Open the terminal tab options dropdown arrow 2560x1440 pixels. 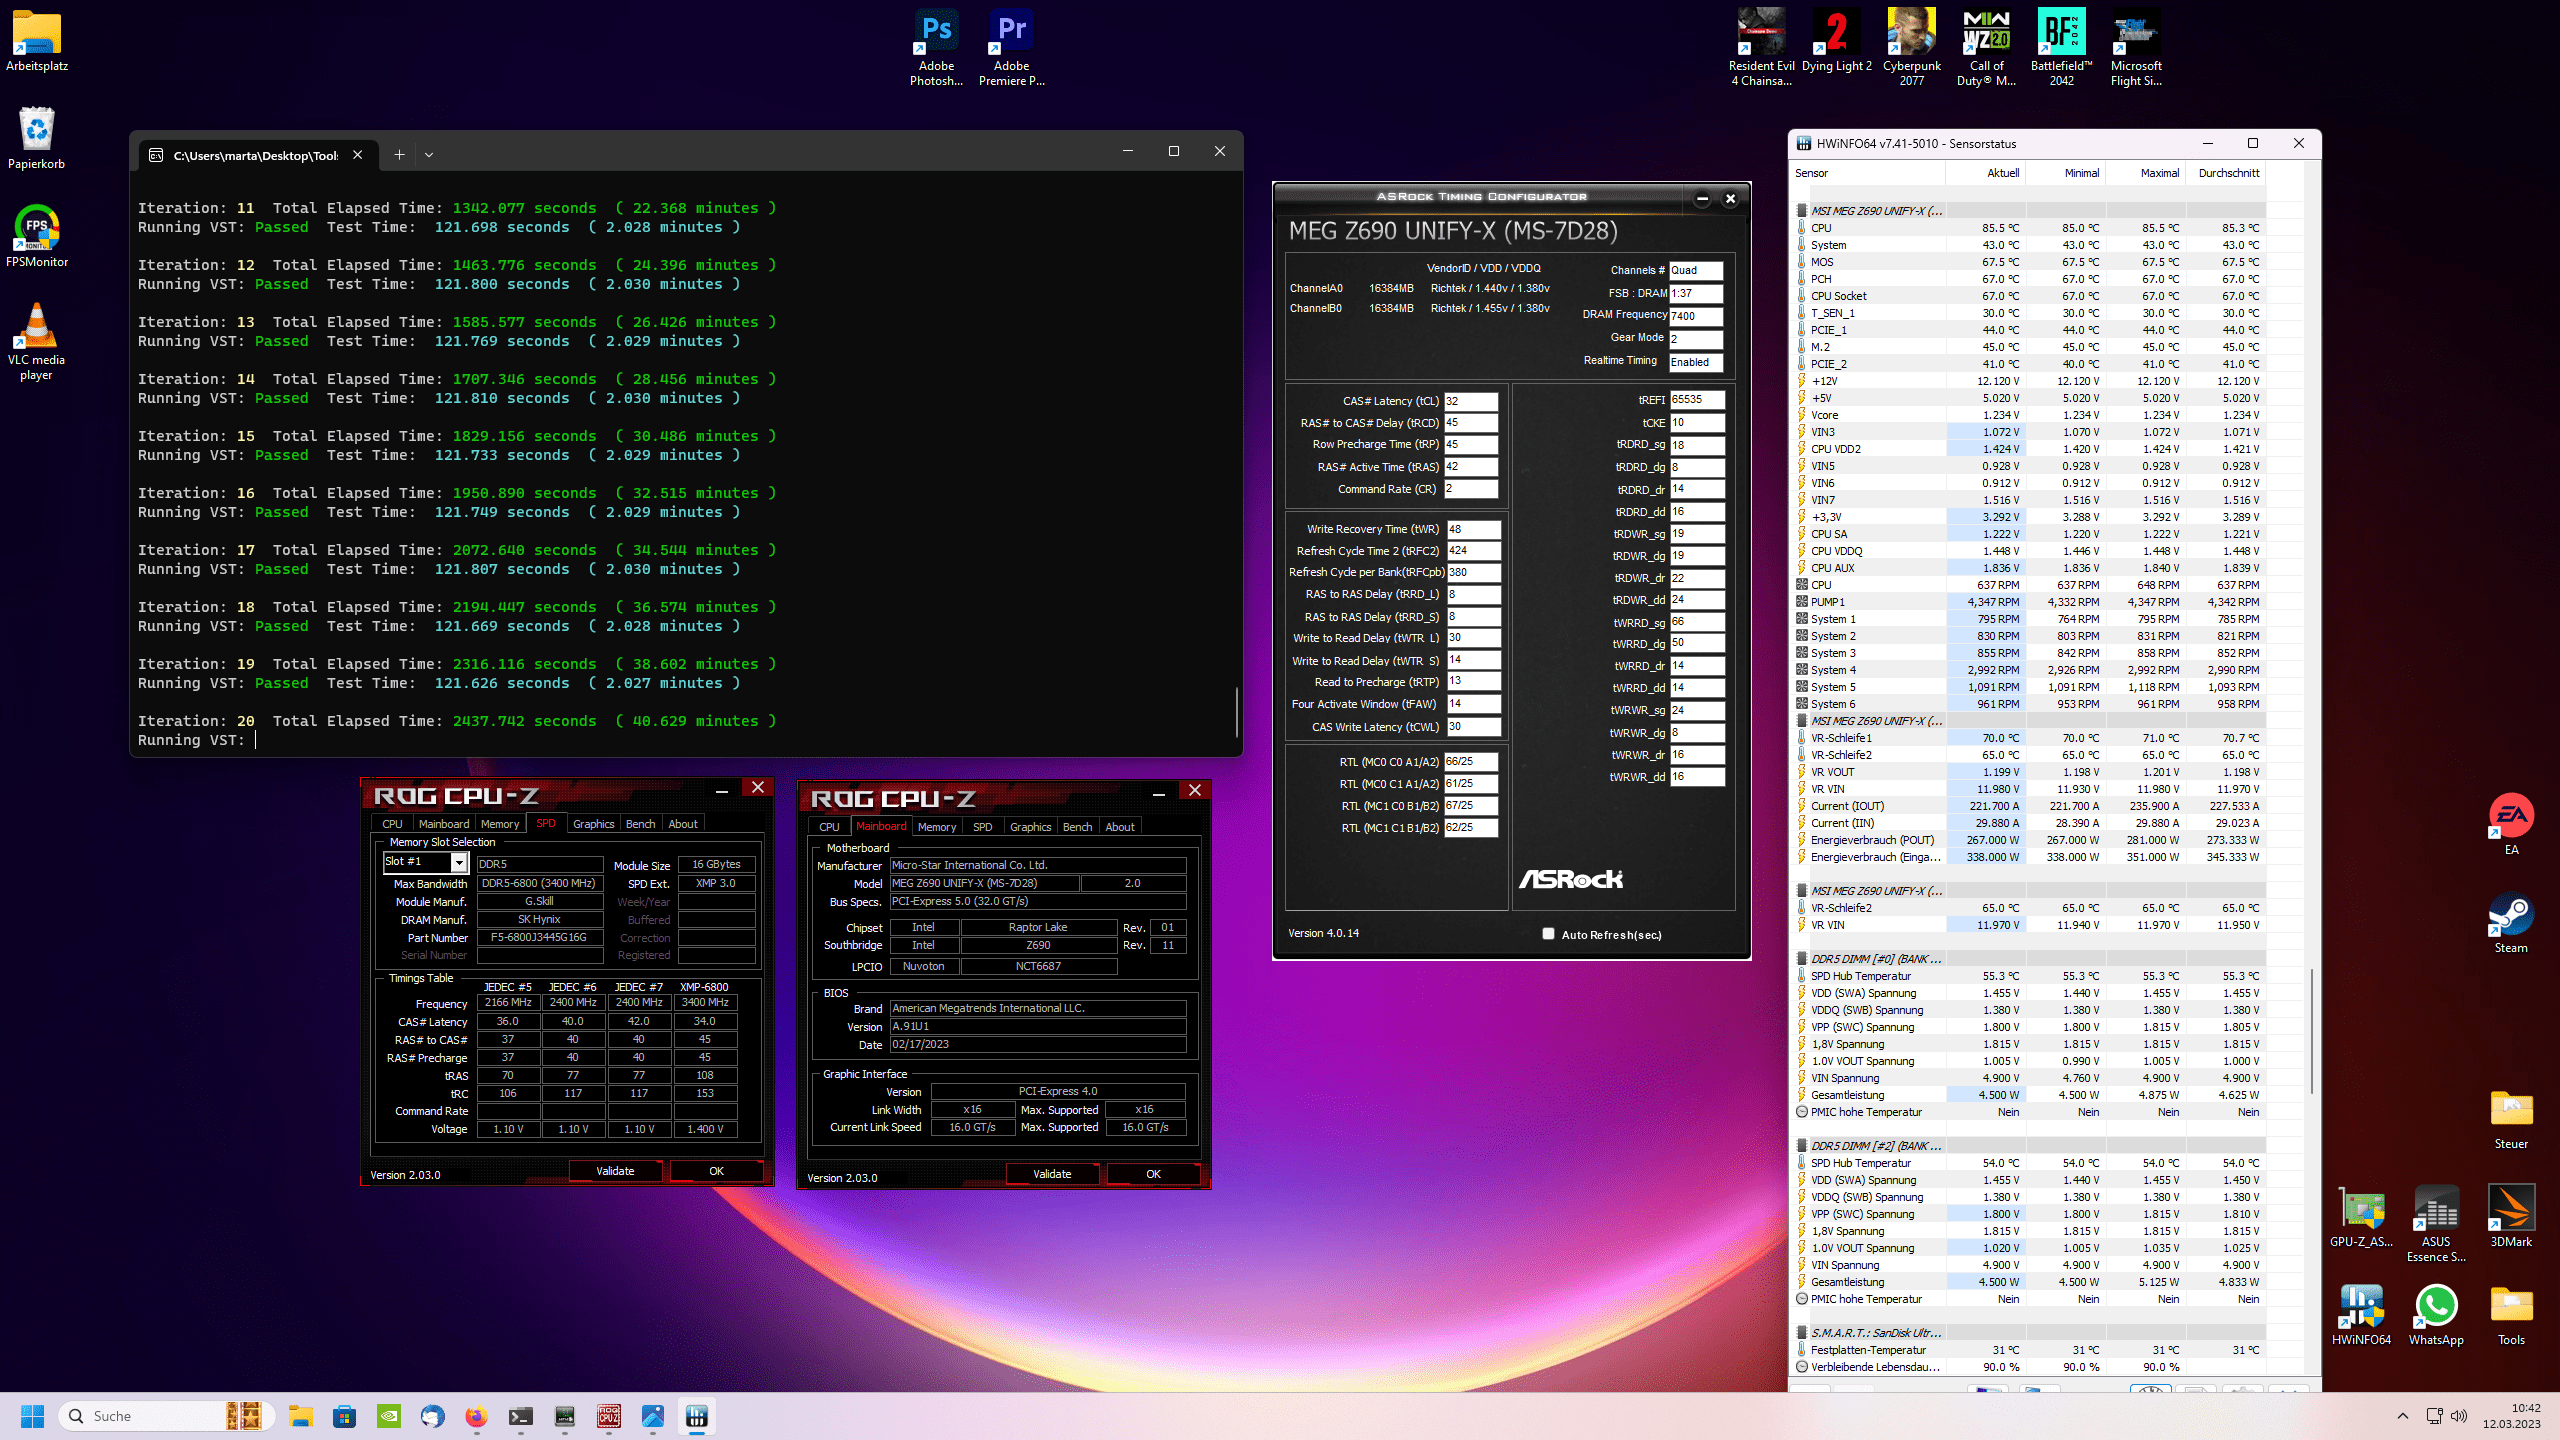[429, 154]
